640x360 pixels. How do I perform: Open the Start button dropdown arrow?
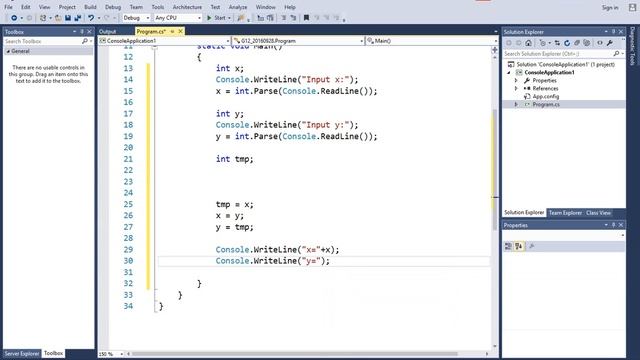point(229,18)
